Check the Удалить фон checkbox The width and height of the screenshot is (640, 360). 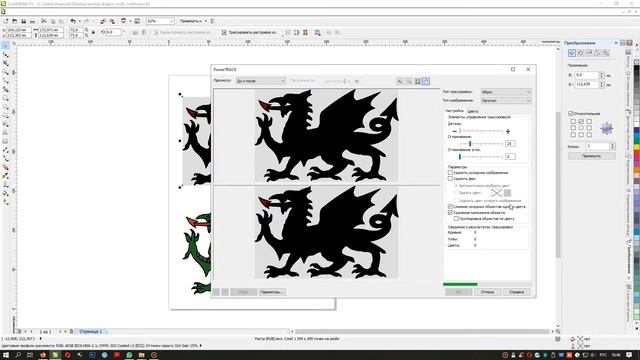pyautogui.click(x=451, y=178)
